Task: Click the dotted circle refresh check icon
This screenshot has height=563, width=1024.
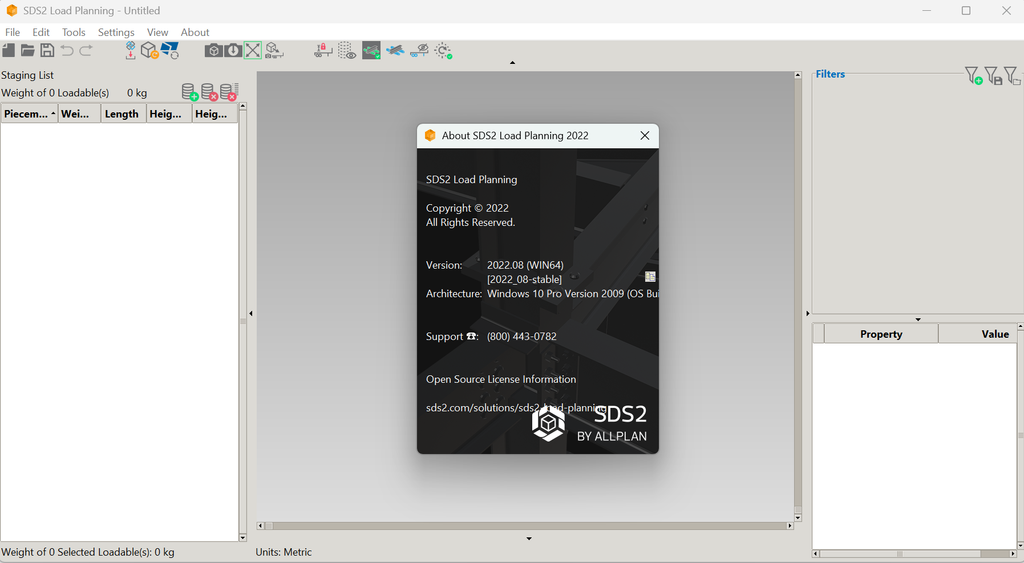Action: point(443,50)
